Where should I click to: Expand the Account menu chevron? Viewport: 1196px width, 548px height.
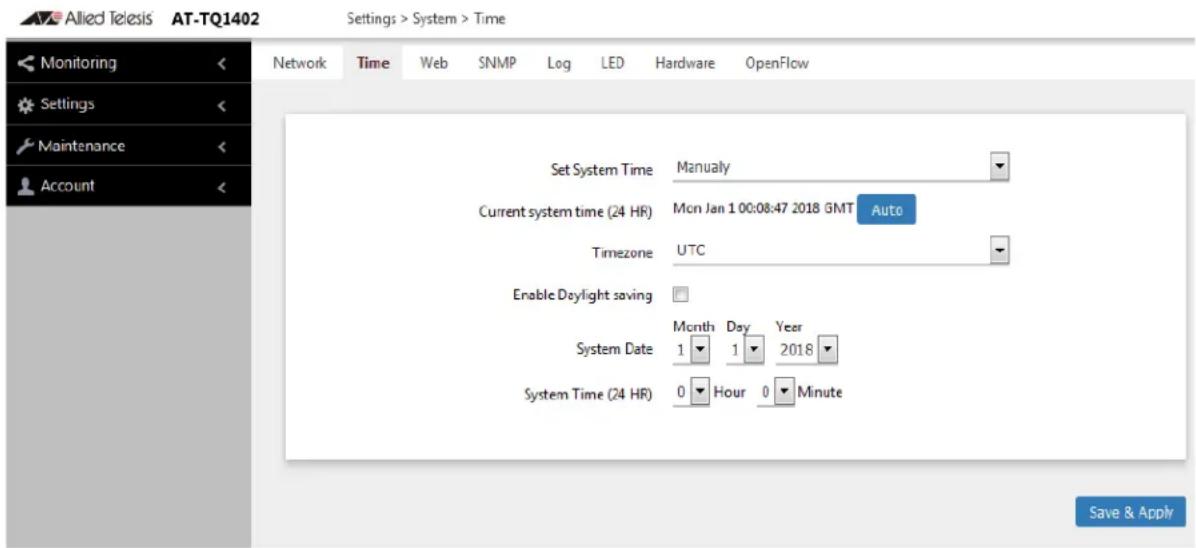(222, 187)
